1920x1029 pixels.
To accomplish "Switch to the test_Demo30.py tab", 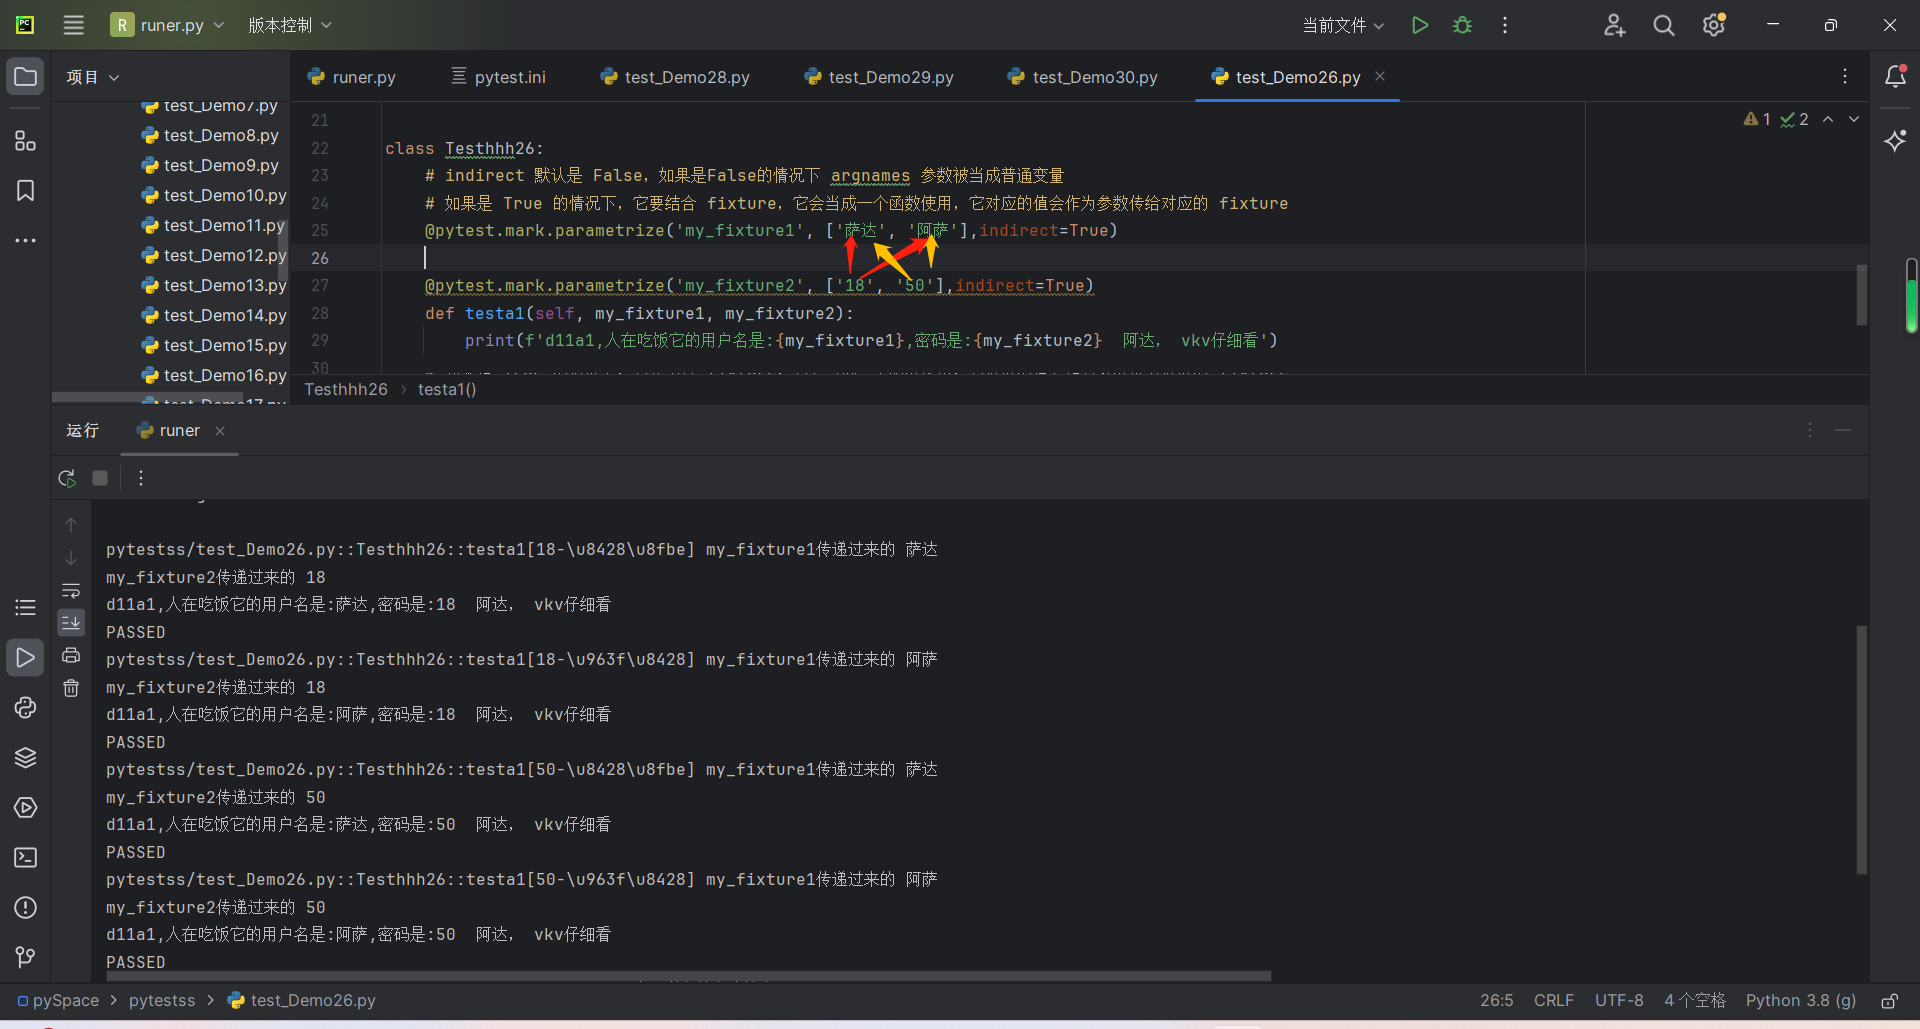I will 1083,77.
